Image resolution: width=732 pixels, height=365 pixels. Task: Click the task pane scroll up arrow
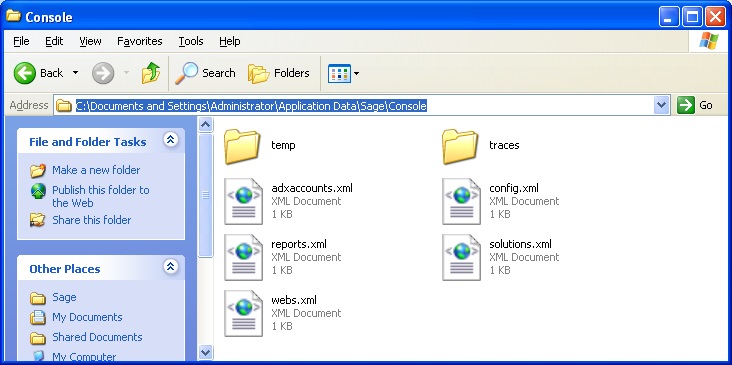tap(205, 124)
